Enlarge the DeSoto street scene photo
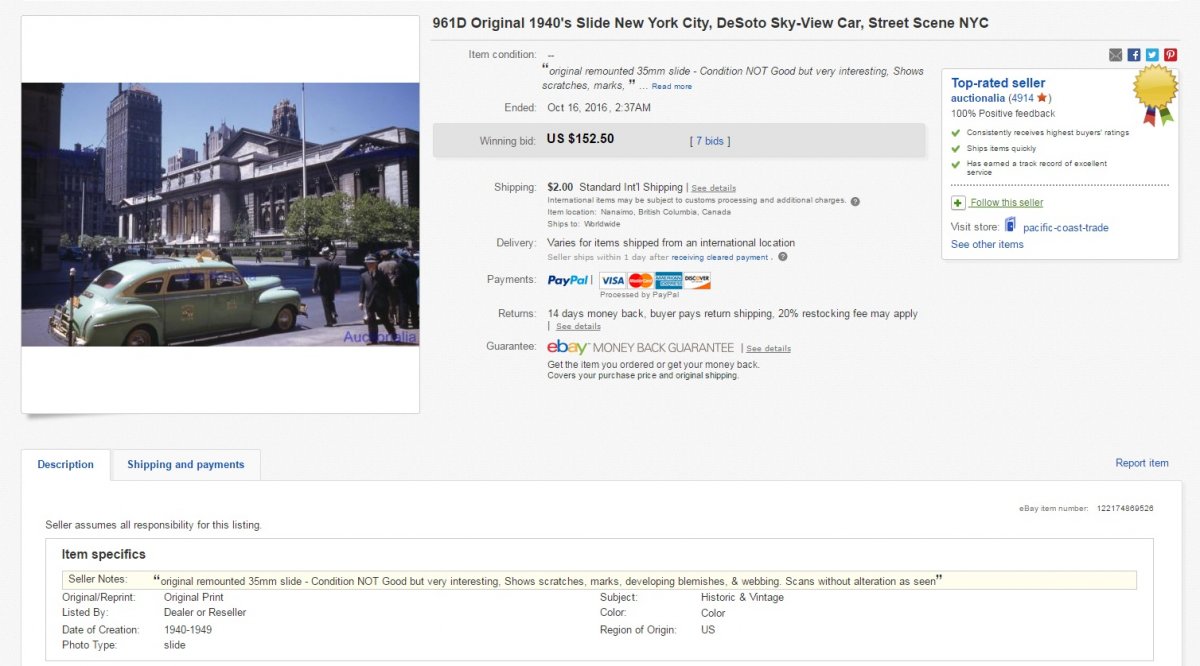This screenshot has width=1200, height=666. tap(220, 214)
